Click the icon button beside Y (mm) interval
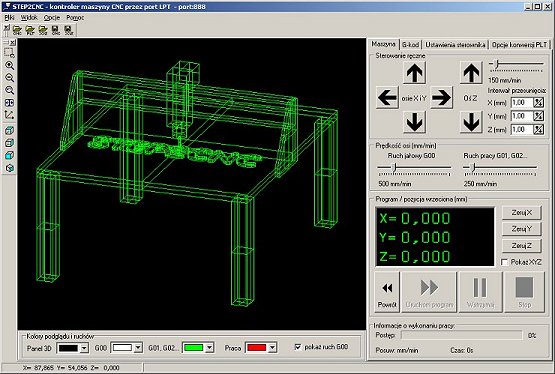555x374 pixels. (538, 116)
